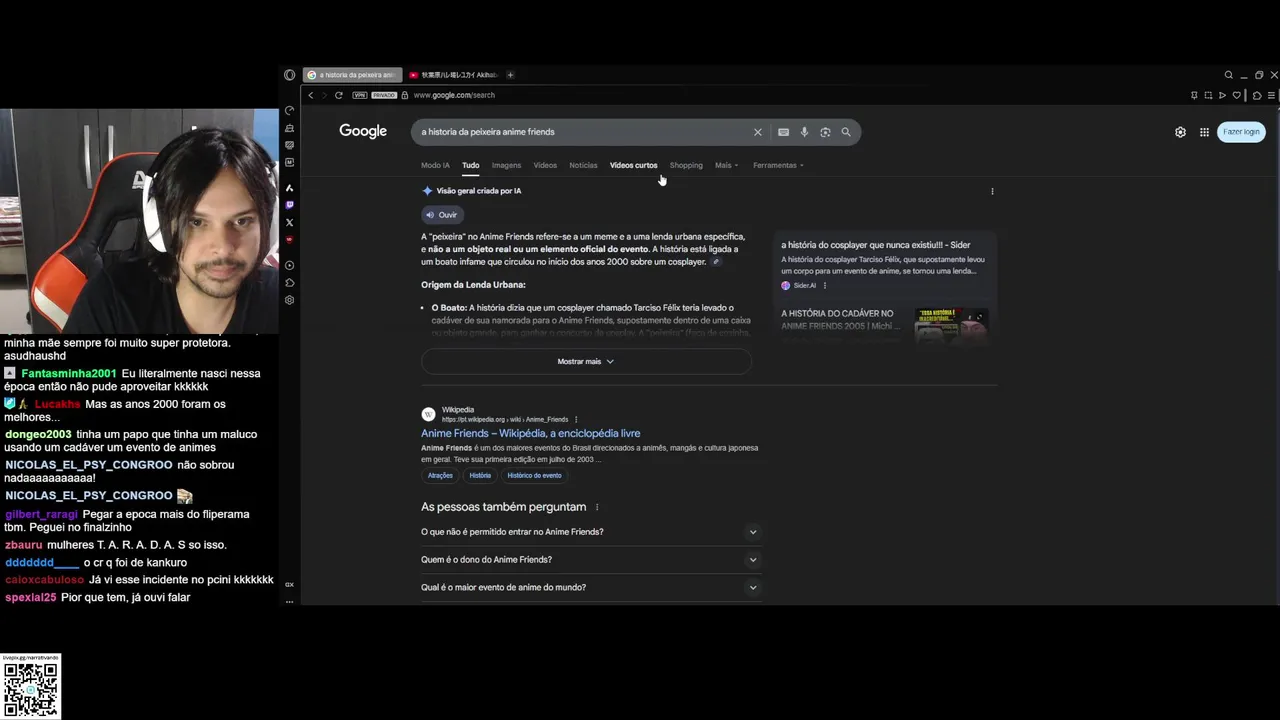Screen dimensions: 1280x720
Task: Click the Google logo
Action: pos(363,131)
